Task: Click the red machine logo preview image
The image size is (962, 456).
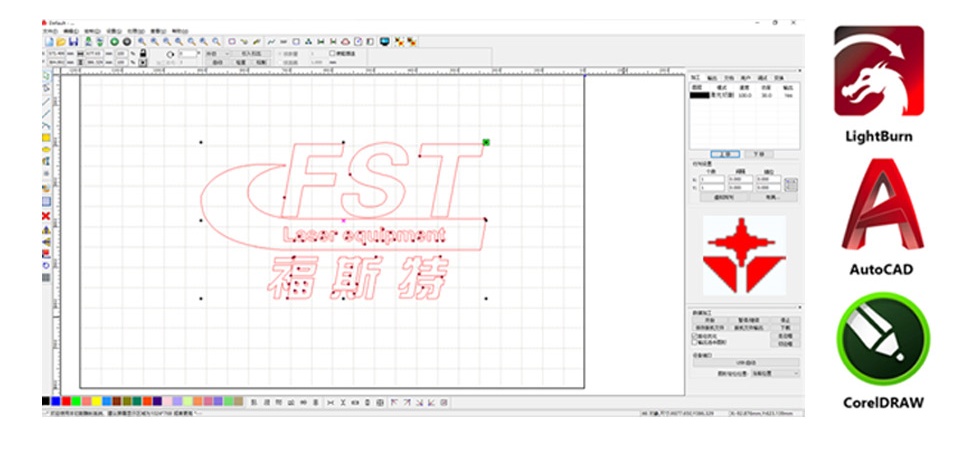Action: pos(744,254)
